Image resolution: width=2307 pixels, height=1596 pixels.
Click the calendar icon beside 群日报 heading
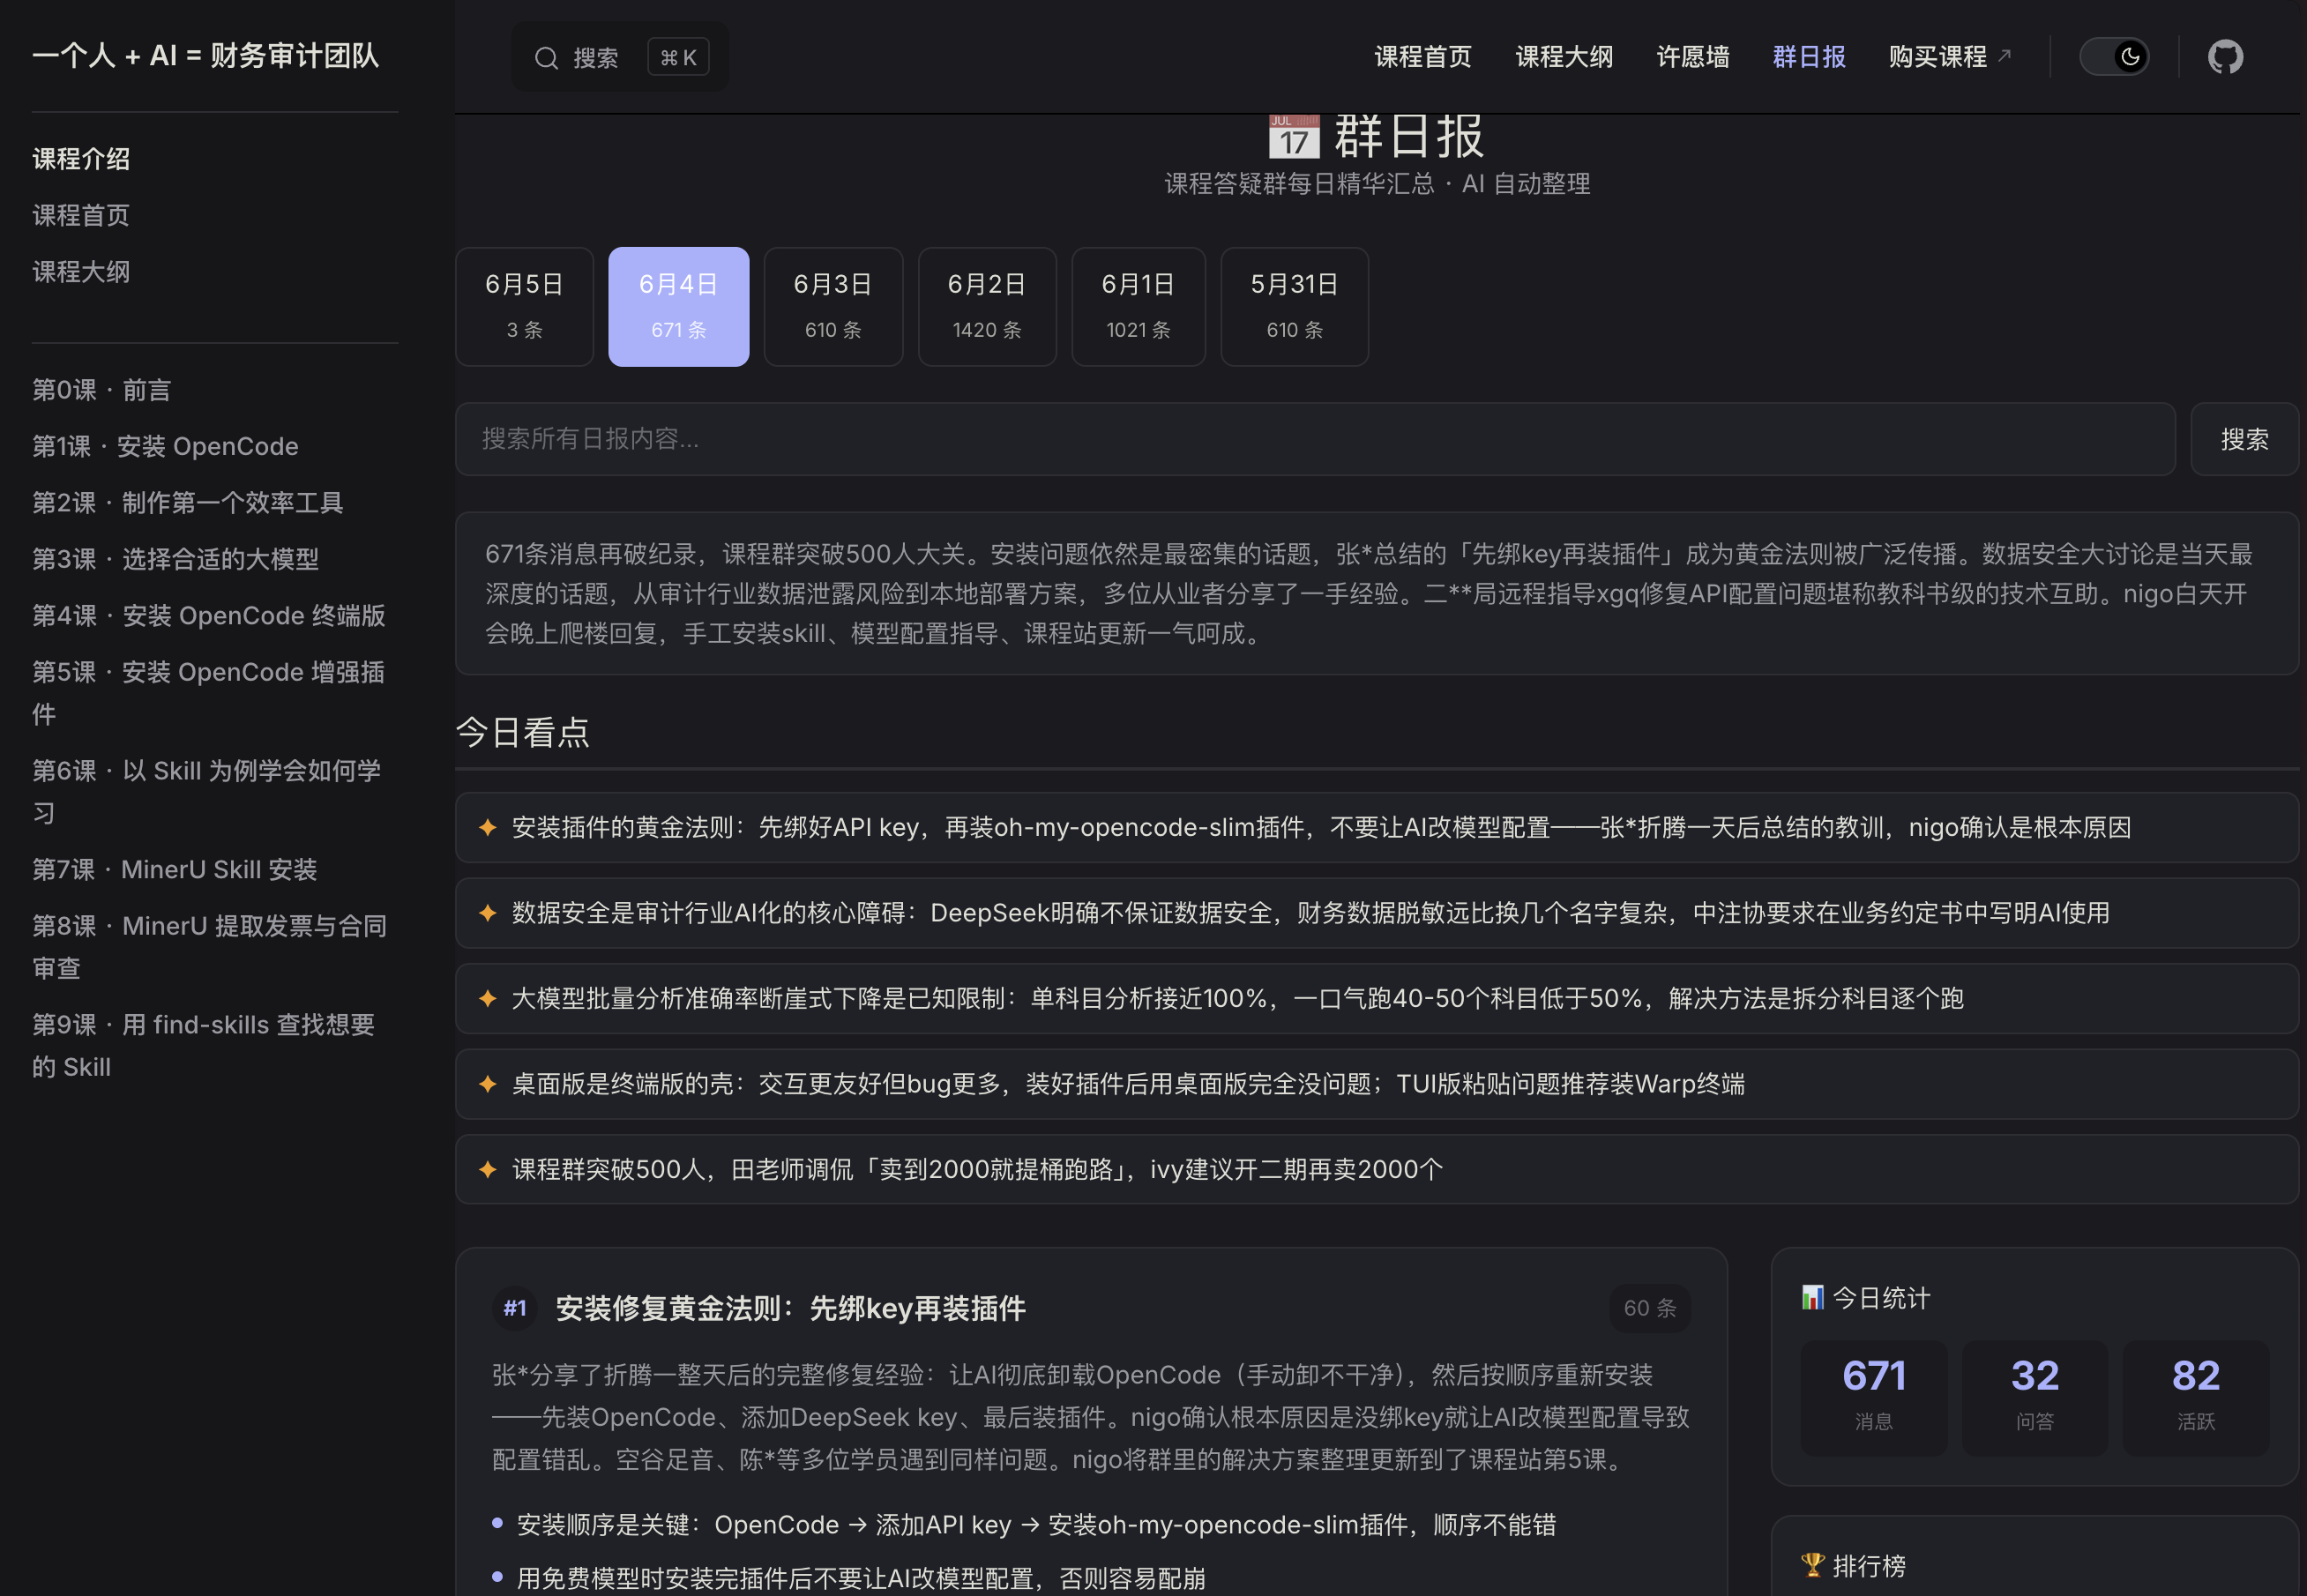click(x=1294, y=137)
